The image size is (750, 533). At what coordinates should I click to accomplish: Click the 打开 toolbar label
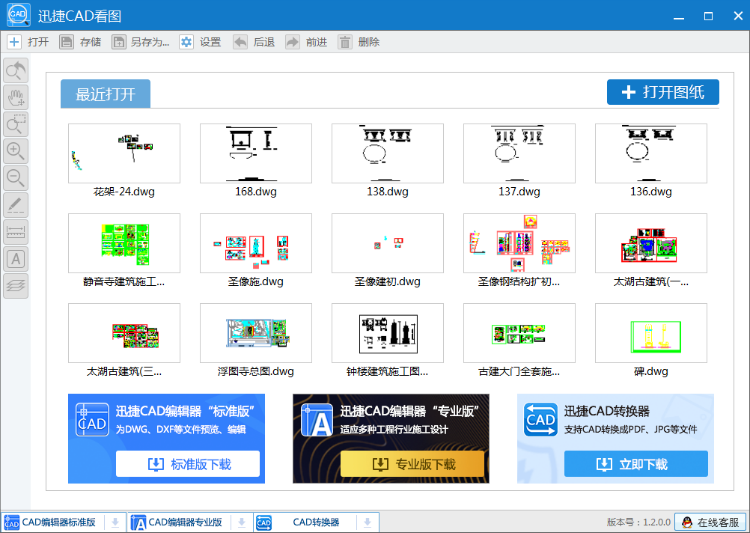pos(38,42)
